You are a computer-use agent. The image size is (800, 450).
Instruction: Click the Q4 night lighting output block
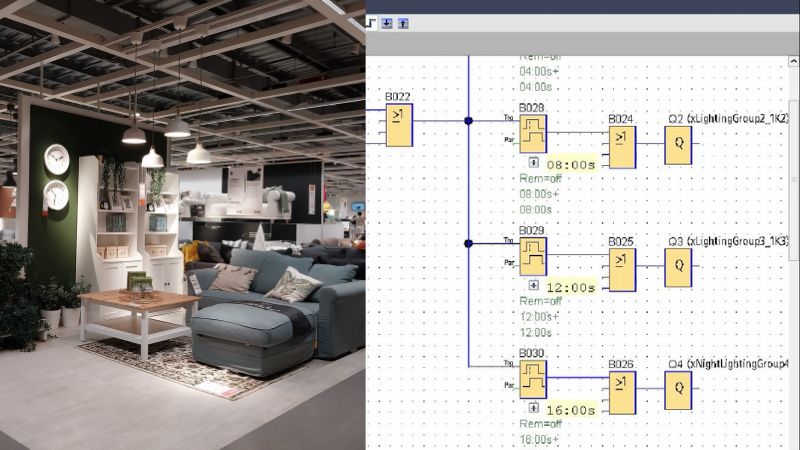678,390
